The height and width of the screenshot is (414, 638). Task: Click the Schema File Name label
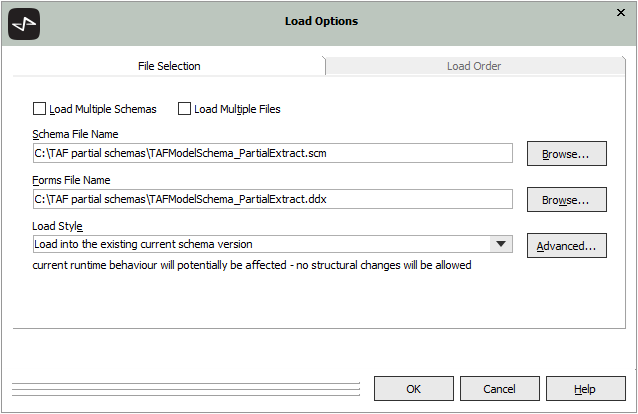coord(76,134)
